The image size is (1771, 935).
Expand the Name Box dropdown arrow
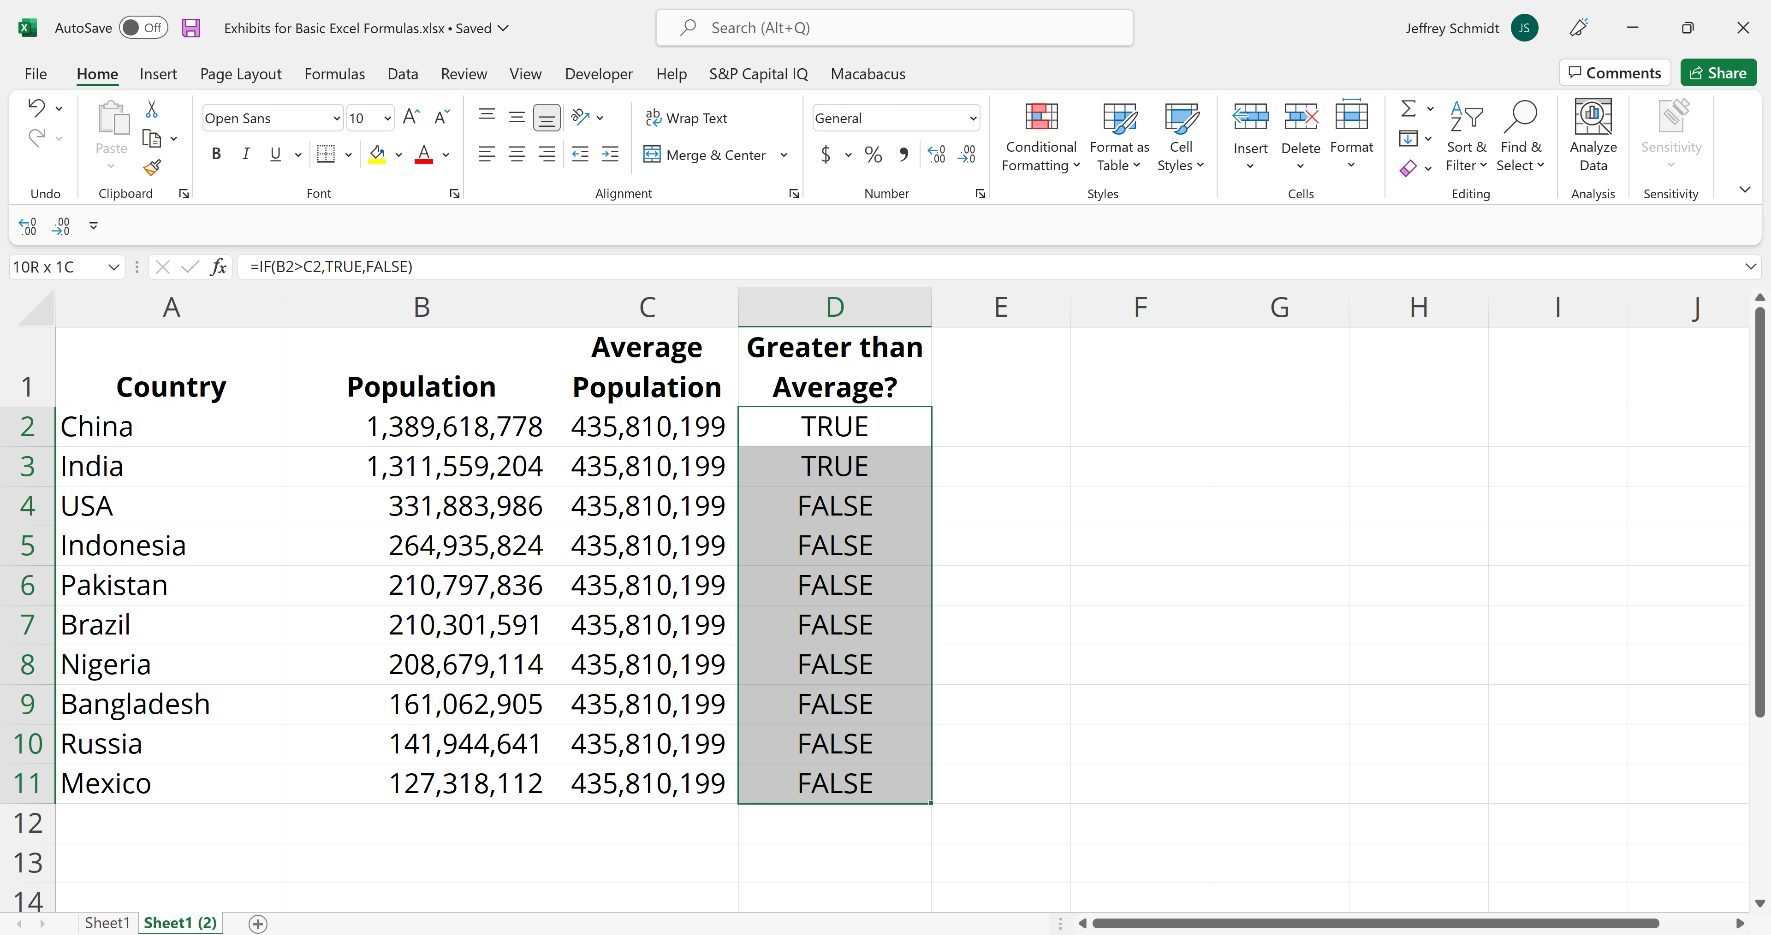[x=113, y=267]
